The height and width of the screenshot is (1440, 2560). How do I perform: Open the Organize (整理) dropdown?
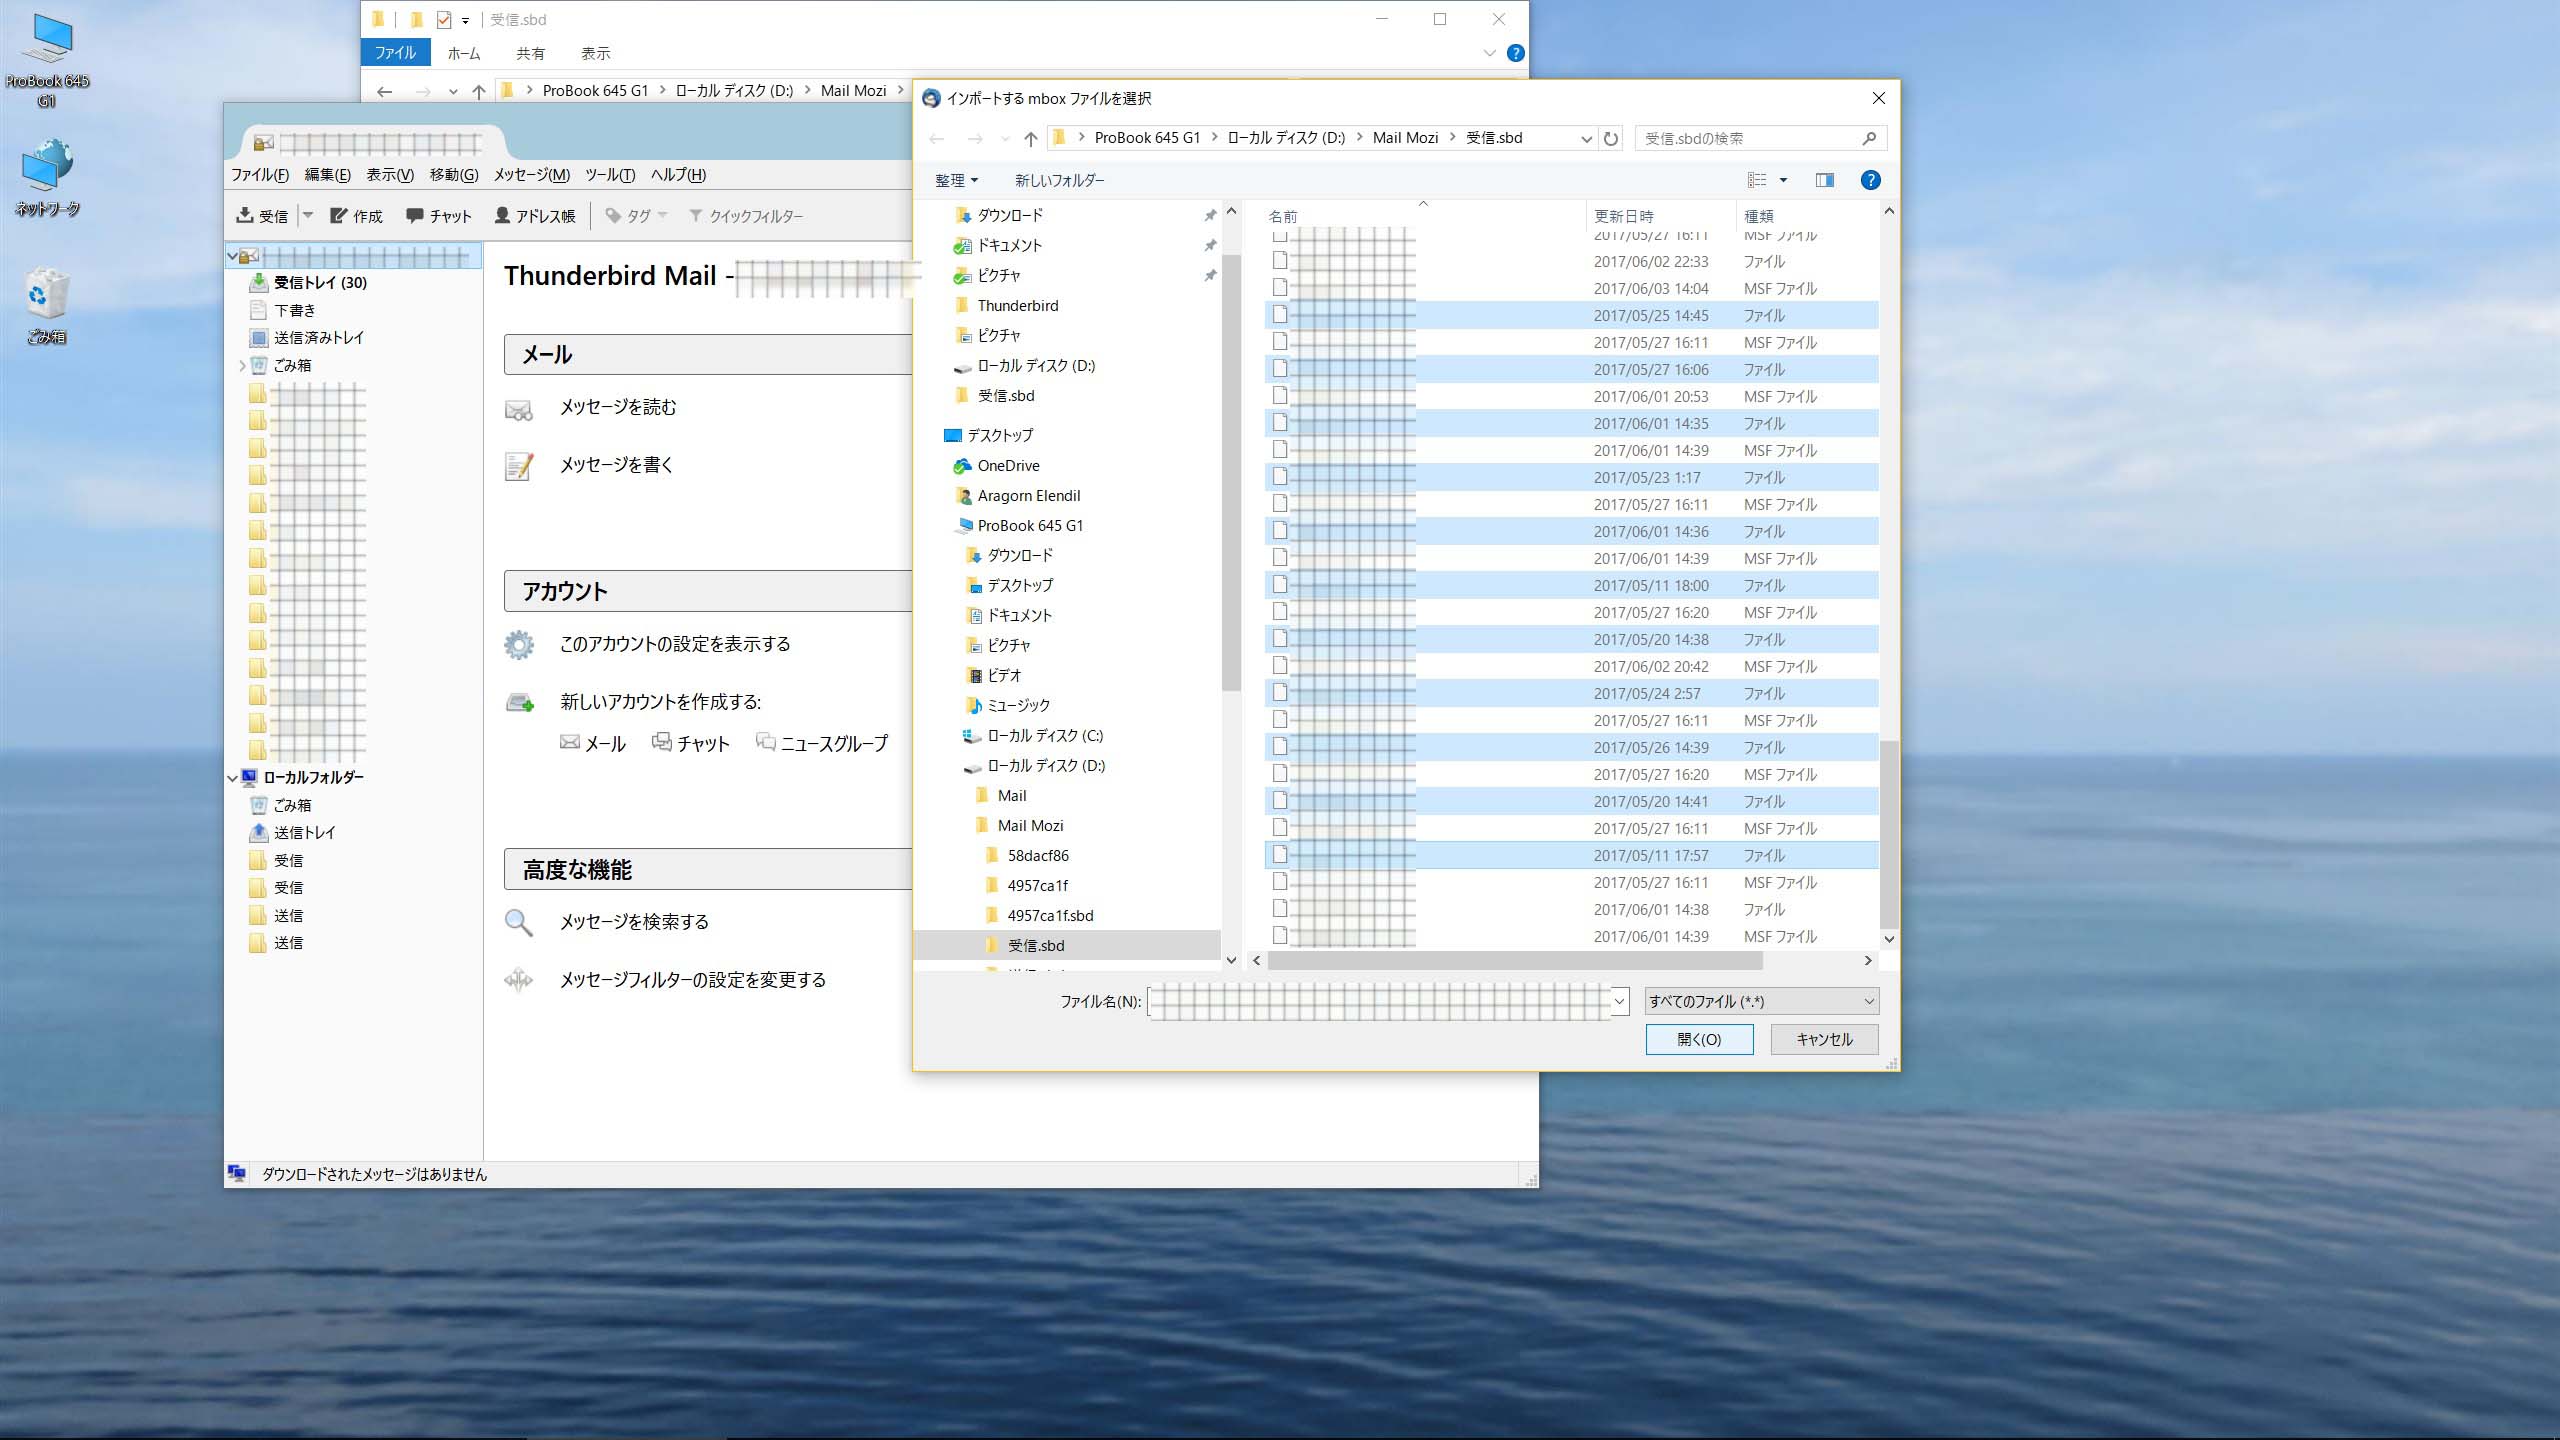pyautogui.click(x=956, y=180)
